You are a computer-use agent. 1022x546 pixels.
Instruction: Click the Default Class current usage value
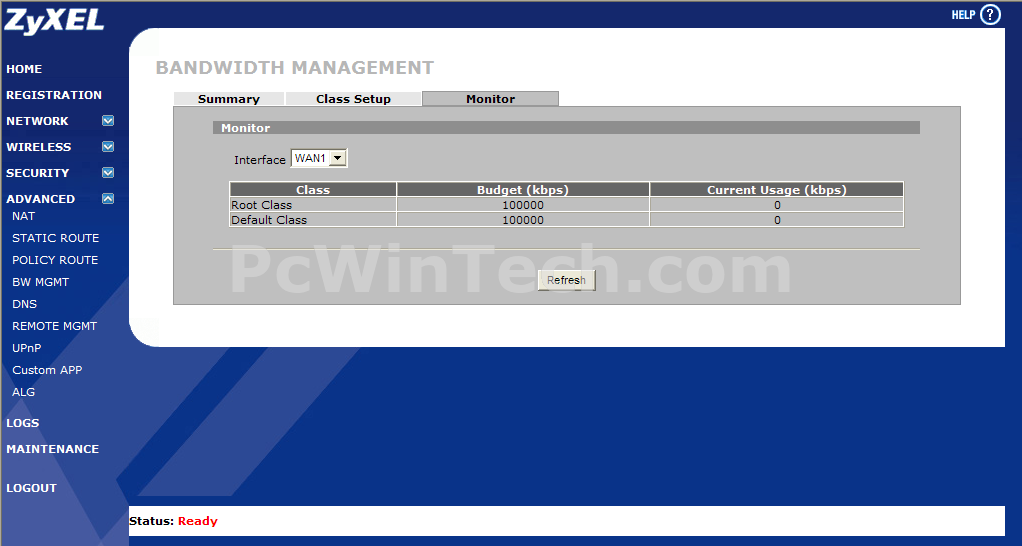point(777,220)
